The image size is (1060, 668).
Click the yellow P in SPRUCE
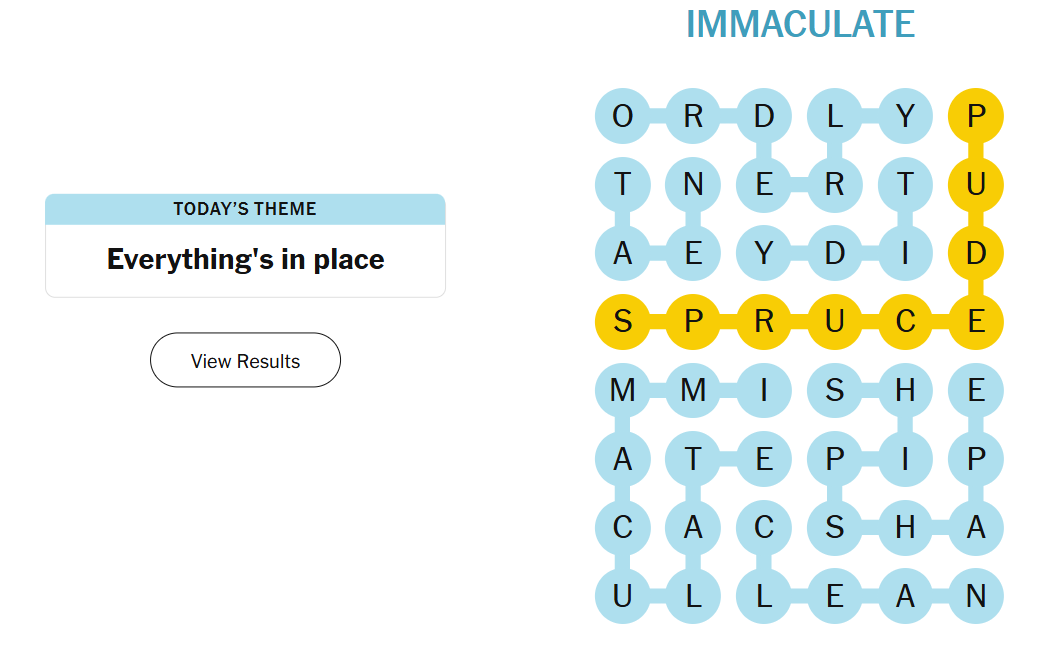pos(693,322)
